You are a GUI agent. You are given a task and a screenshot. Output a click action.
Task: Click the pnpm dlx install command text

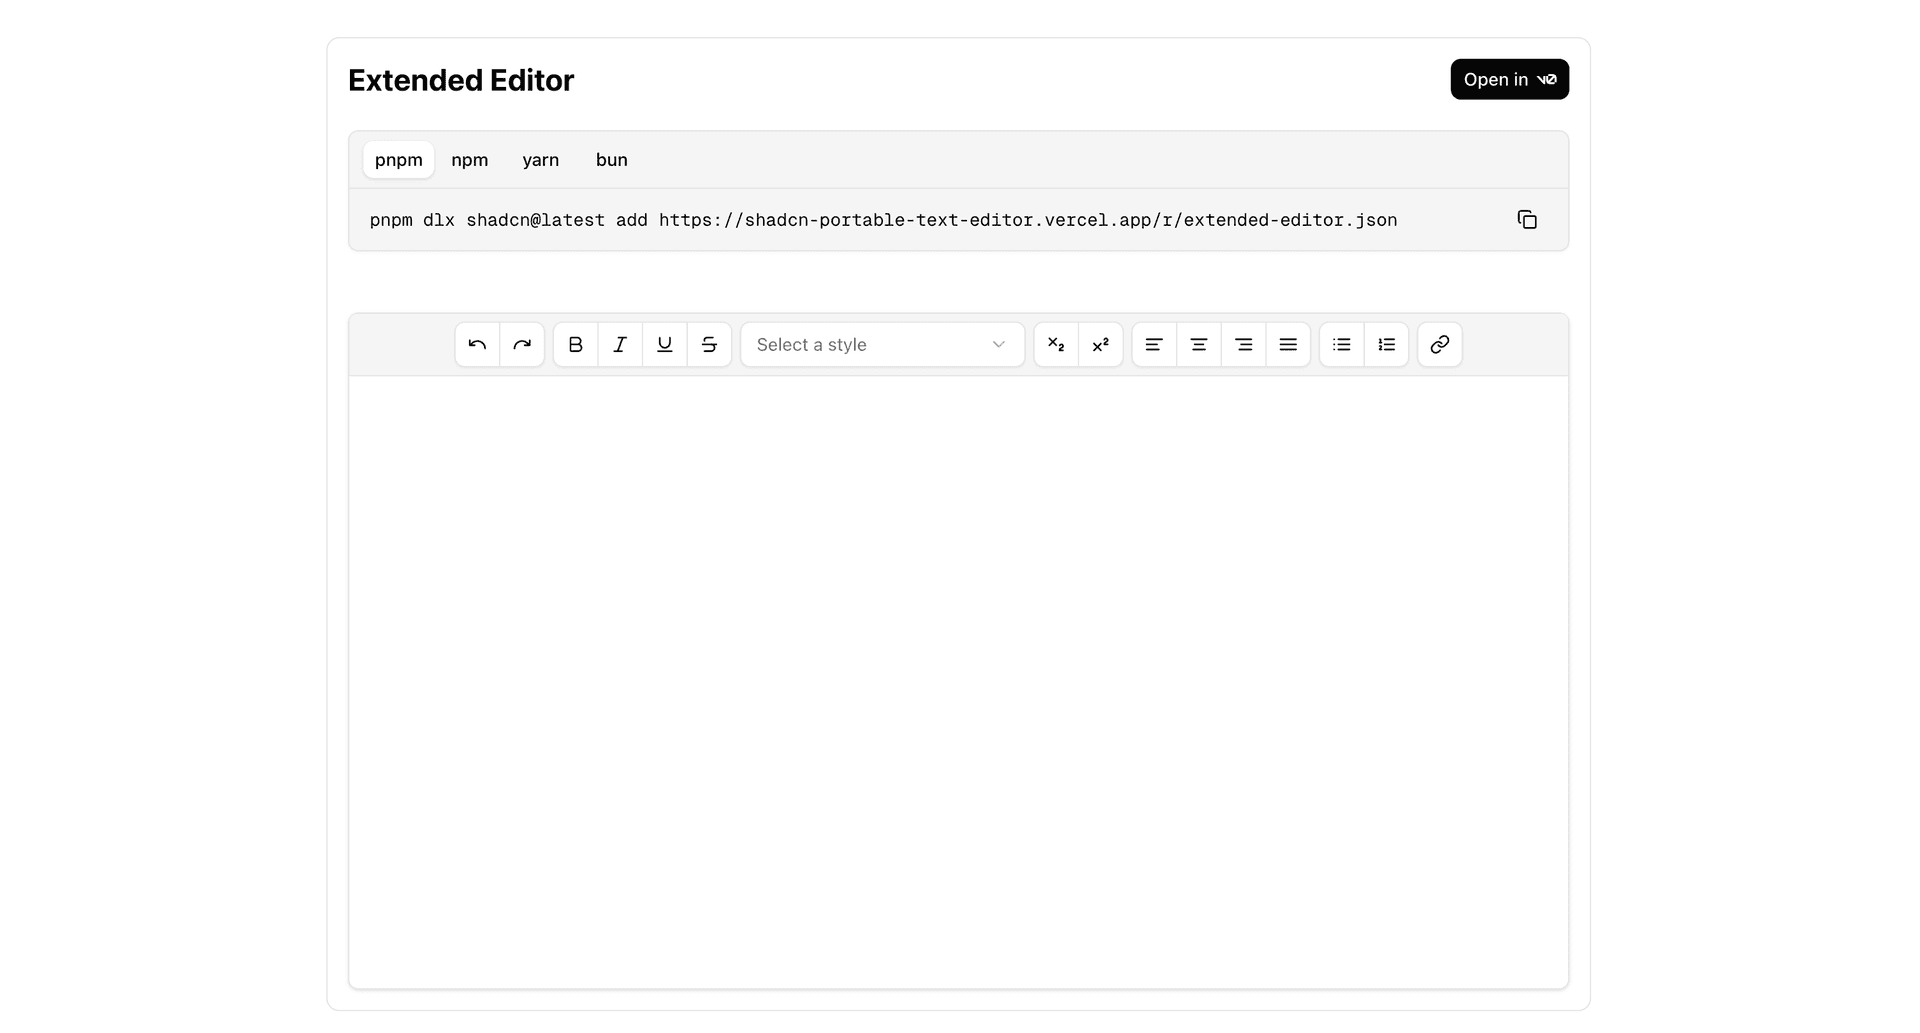point(884,220)
